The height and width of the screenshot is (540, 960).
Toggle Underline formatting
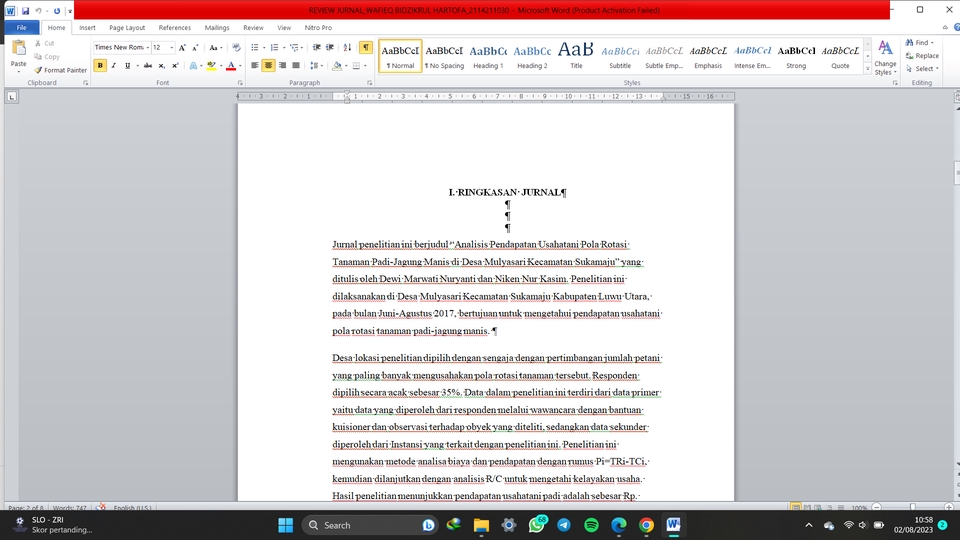(127, 66)
